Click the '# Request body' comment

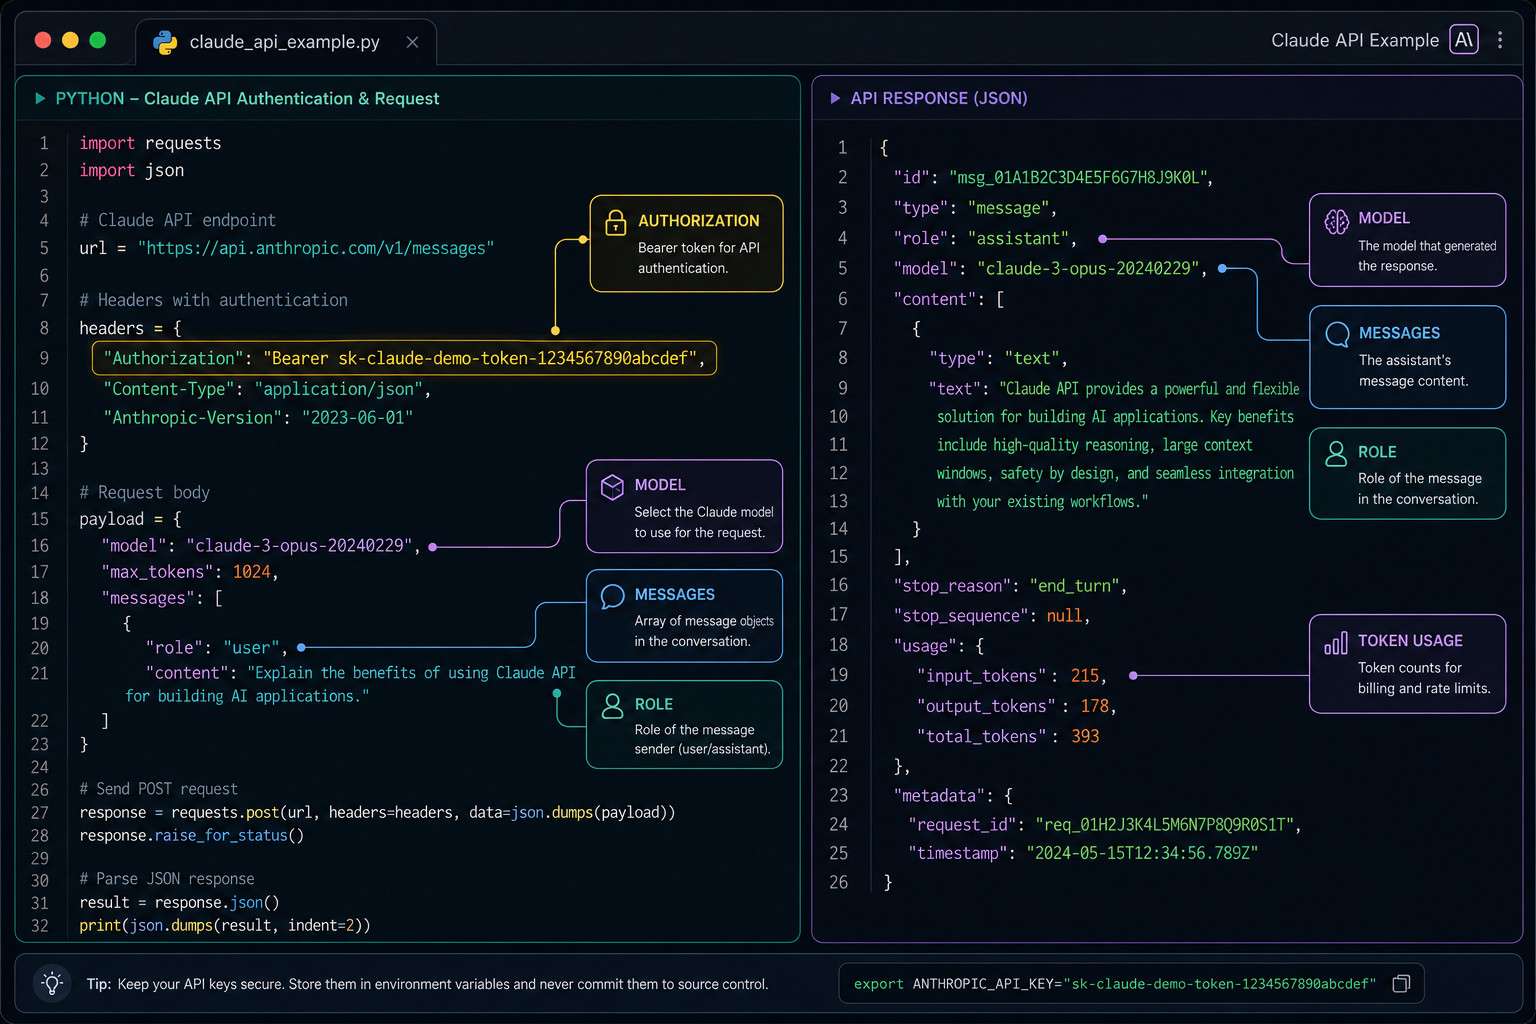point(145,492)
